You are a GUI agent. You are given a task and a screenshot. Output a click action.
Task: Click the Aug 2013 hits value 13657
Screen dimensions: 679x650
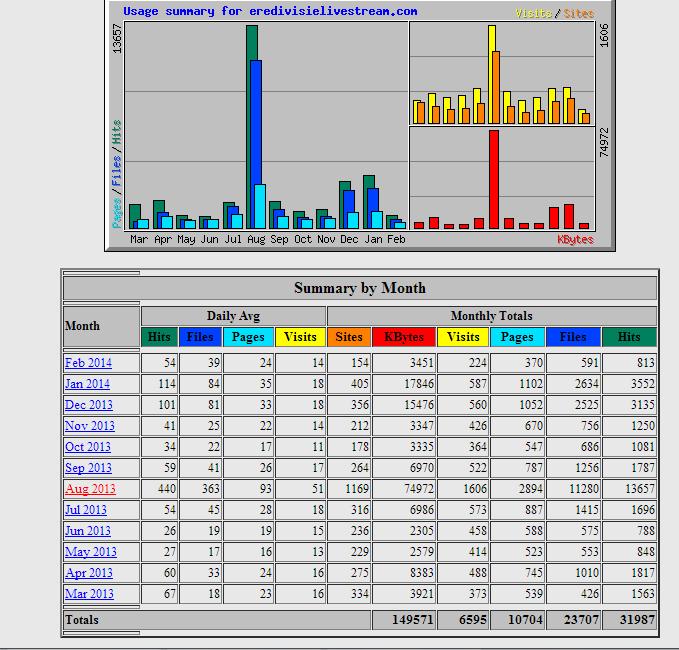click(x=640, y=489)
